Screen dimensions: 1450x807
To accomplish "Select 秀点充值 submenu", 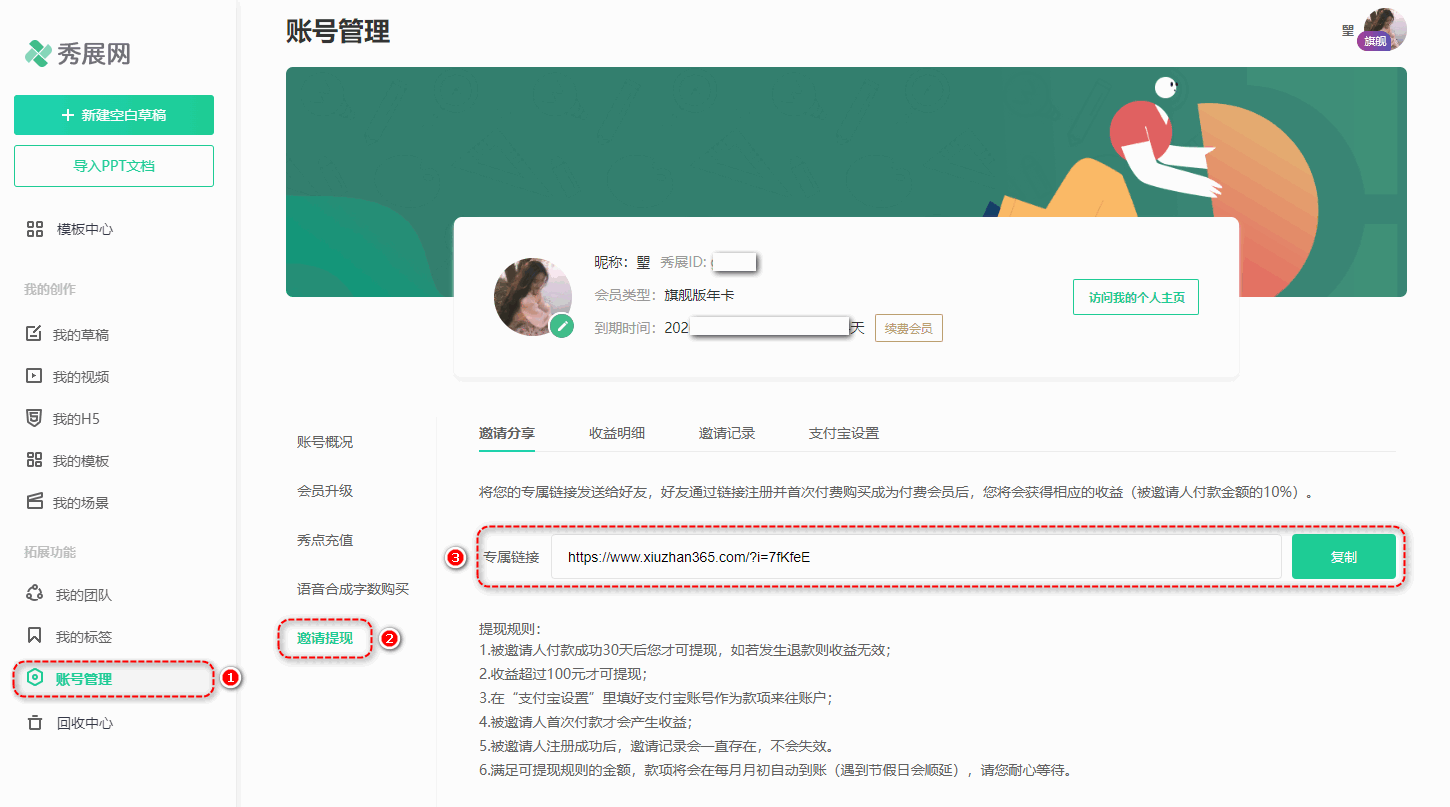I will point(325,540).
